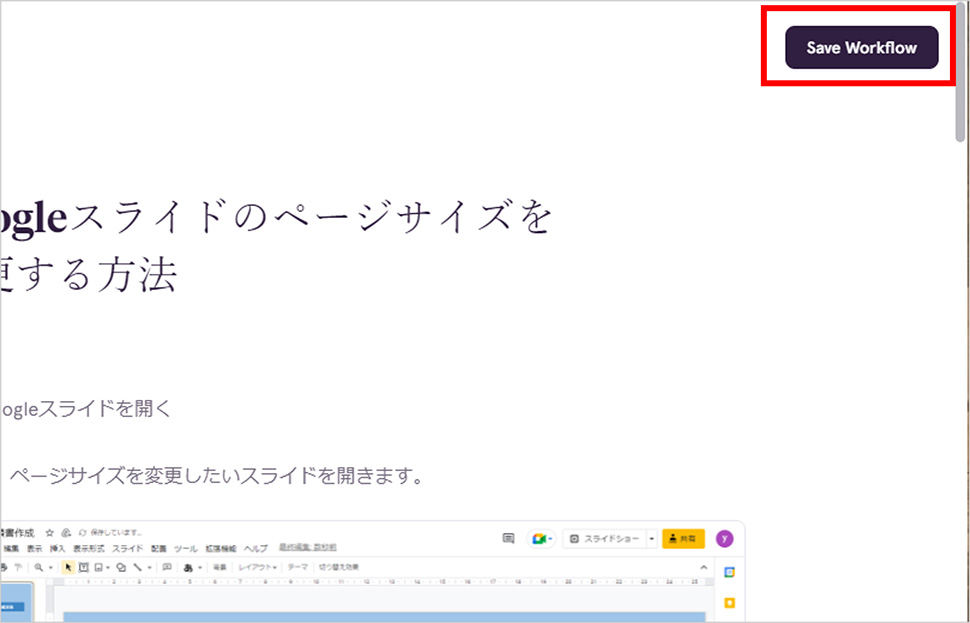Select the arrow cursor select tool
Screen dimensions: 970x623
[68, 567]
